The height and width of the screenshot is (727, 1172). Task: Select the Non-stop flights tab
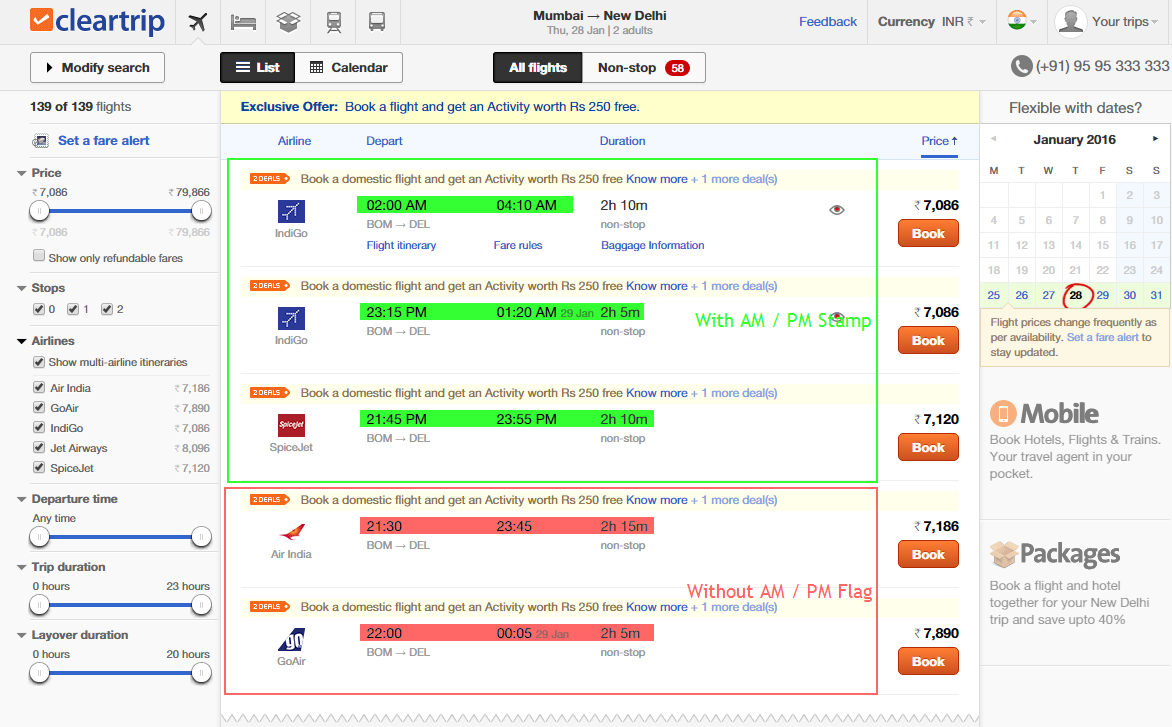[x=644, y=67]
